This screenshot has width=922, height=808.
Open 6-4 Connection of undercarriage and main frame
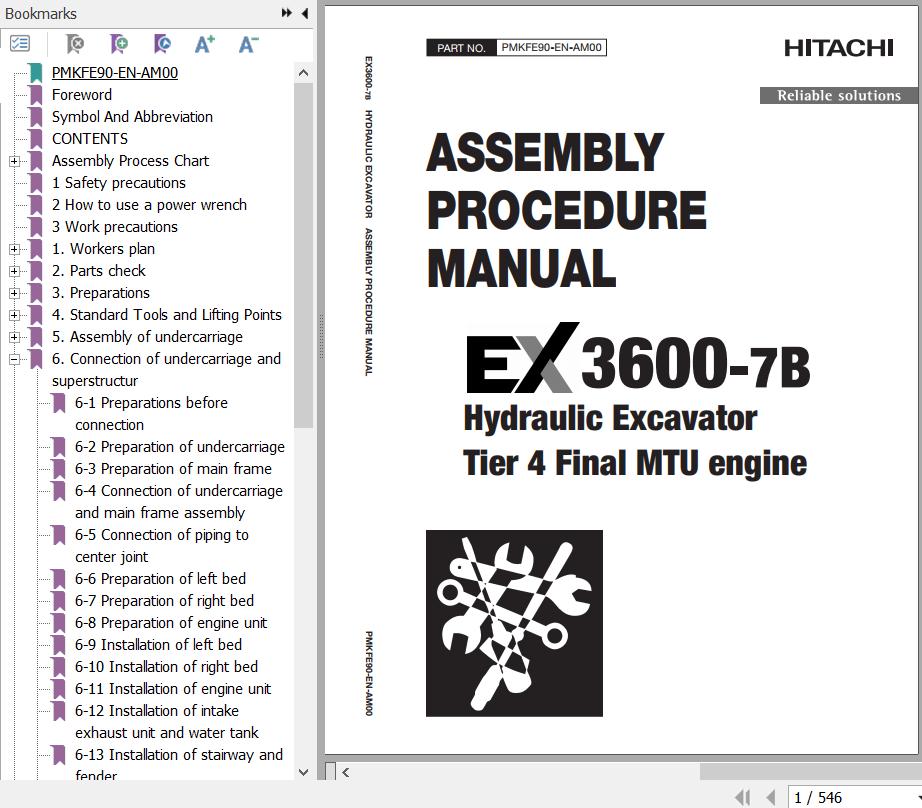[179, 502]
